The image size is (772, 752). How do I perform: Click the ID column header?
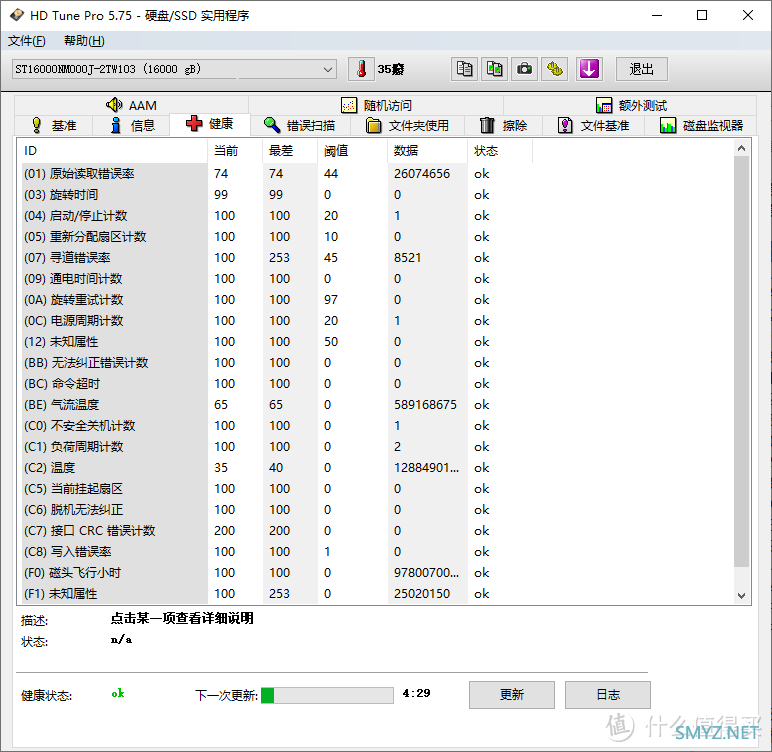[112, 151]
